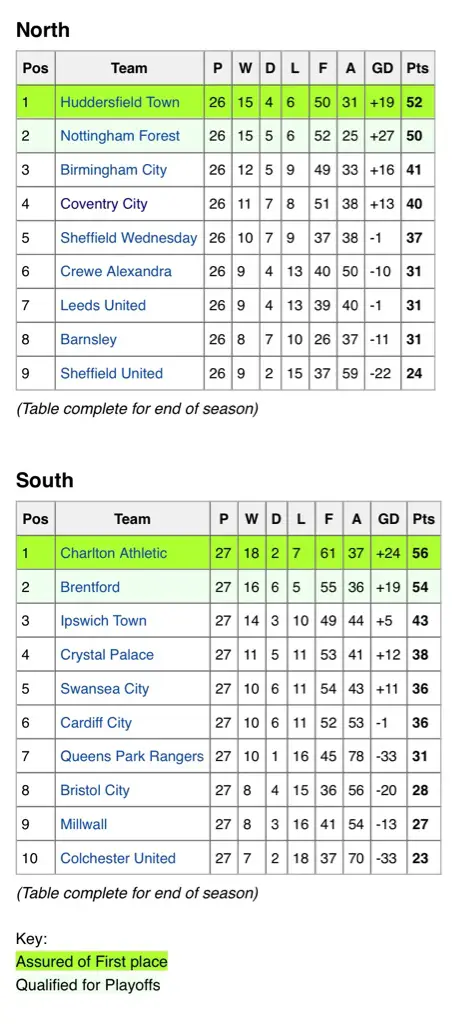Viewport: 455px width, 1024px height.
Task: Select the Sheffield Wednesday link
Action: tap(129, 238)
